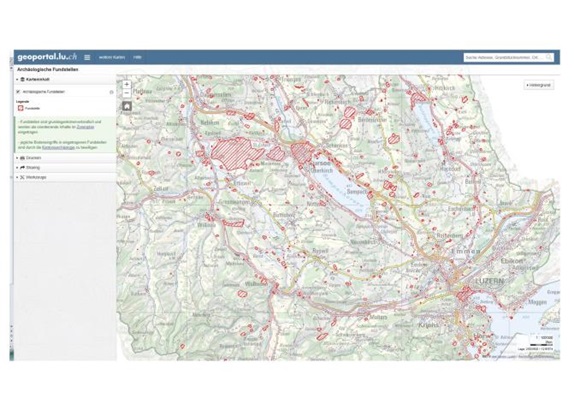580x410 pixels.
Task: Open the Hilfe menu item
Action: click(137, 57)
